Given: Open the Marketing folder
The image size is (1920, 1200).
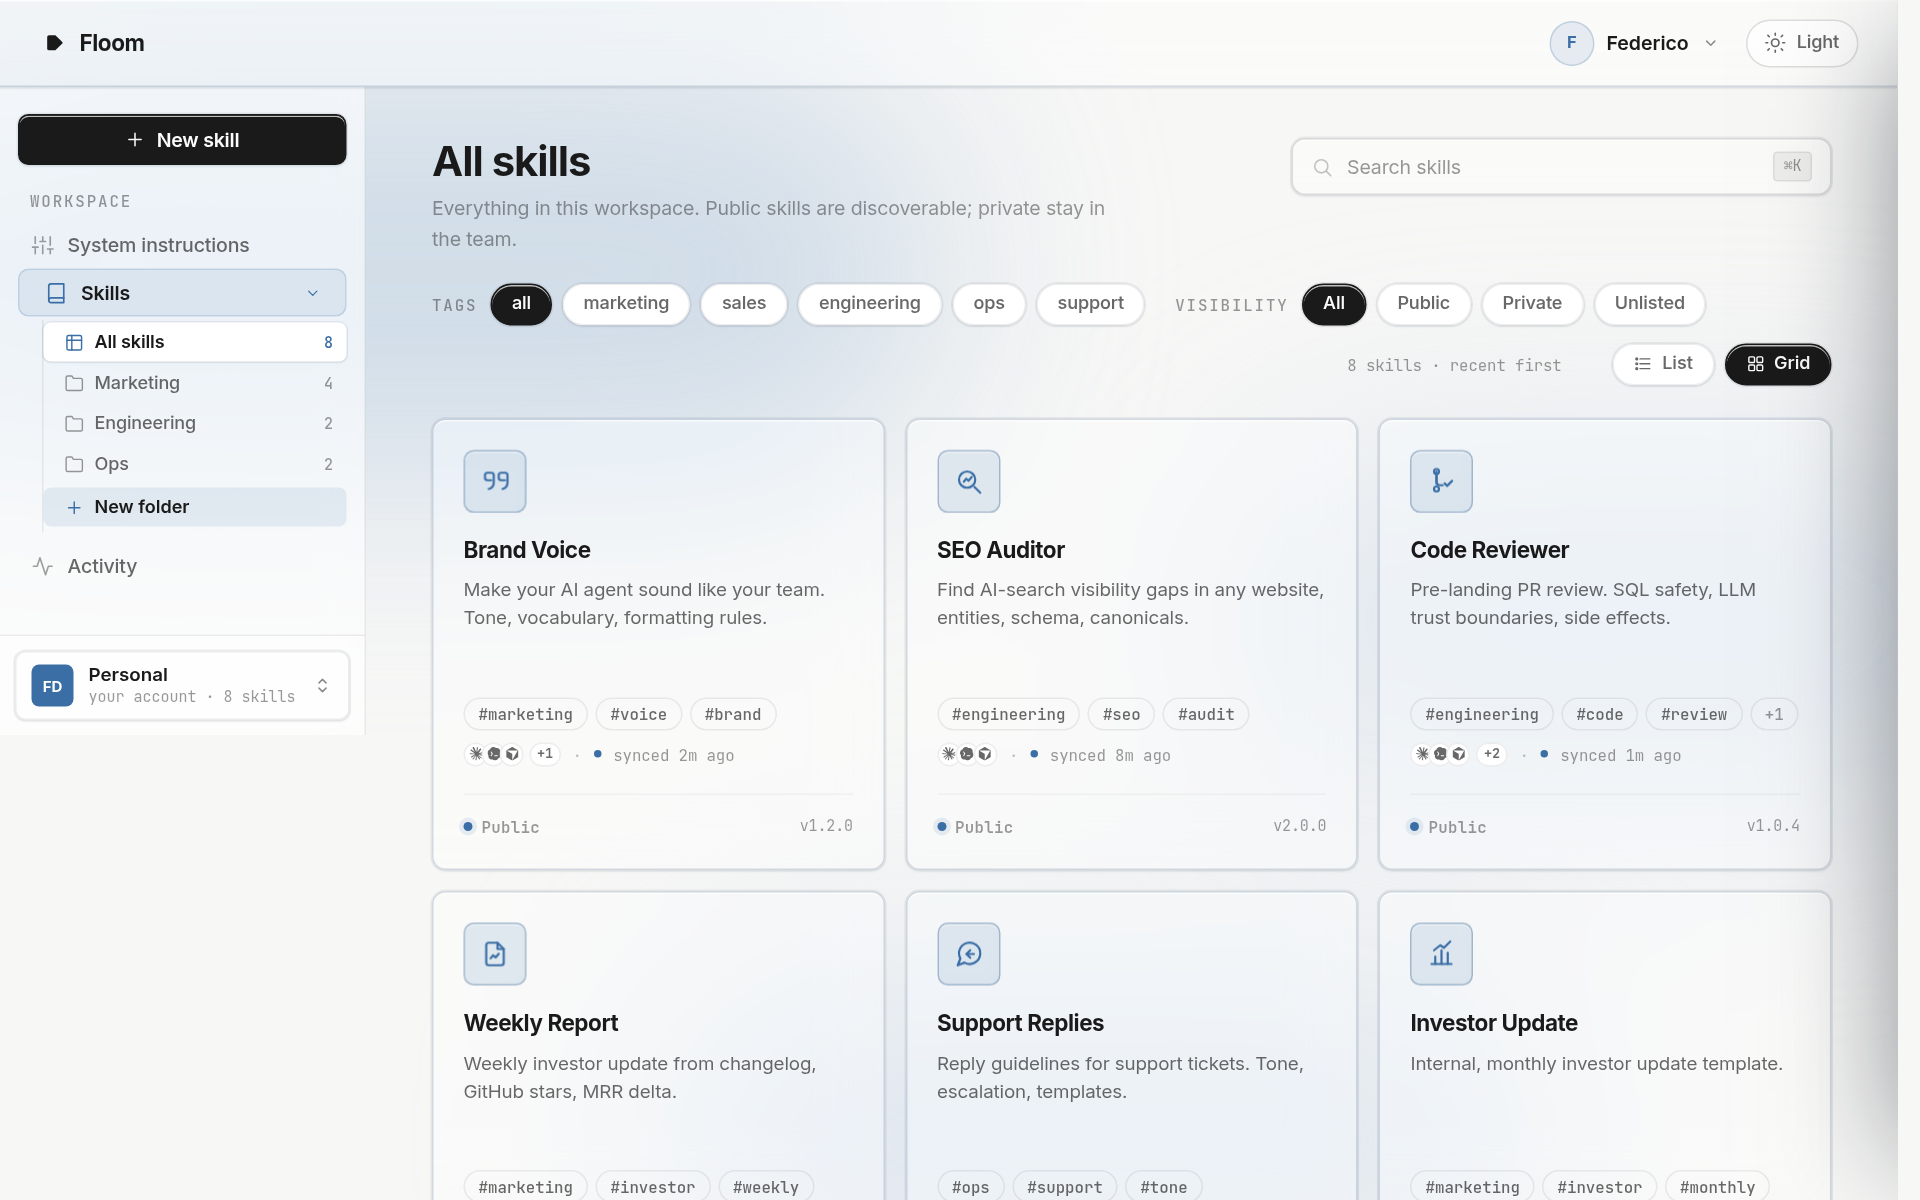Looking at the screenshot, I should tap(195, 383).
